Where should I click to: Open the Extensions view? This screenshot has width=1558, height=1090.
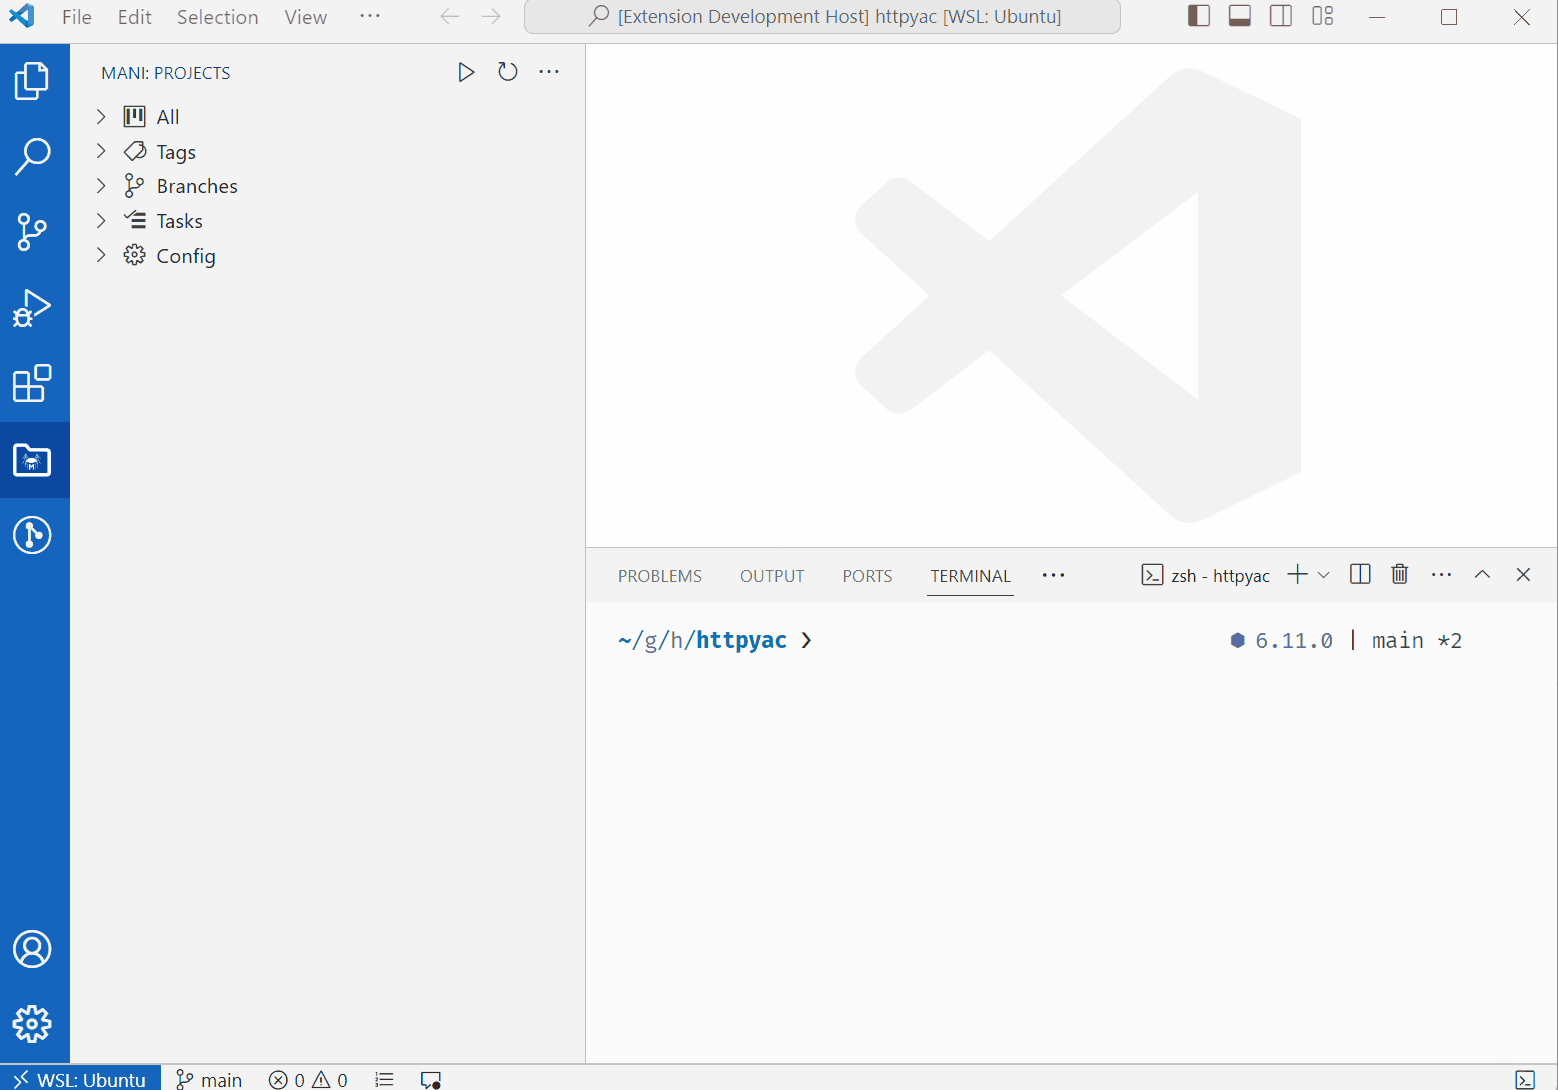[32, 384]
